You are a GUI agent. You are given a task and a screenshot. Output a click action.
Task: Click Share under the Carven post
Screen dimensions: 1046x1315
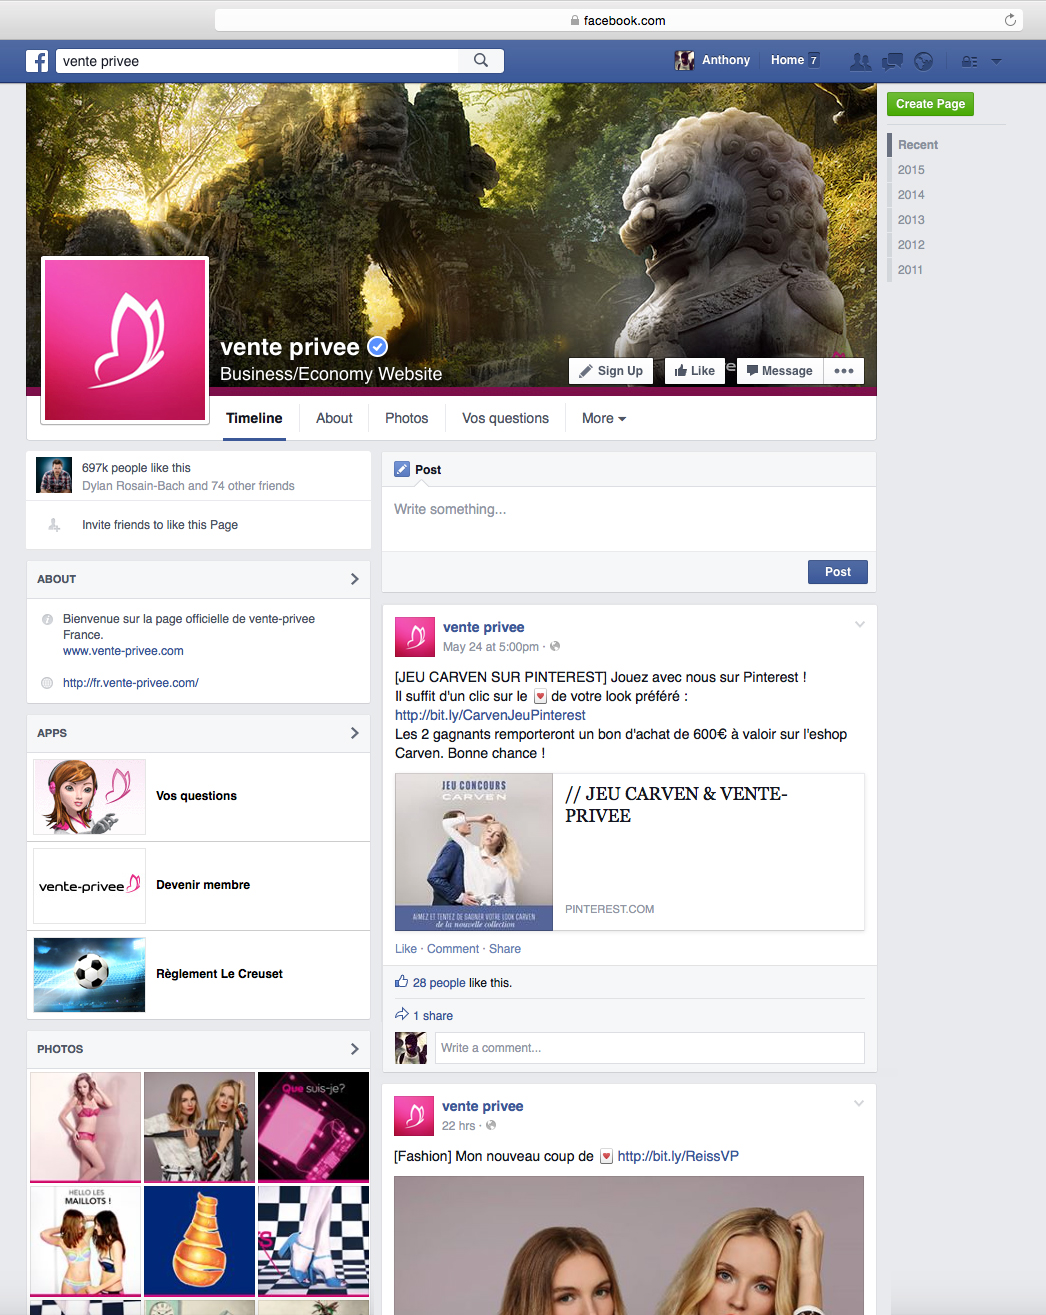click(505, 949)
